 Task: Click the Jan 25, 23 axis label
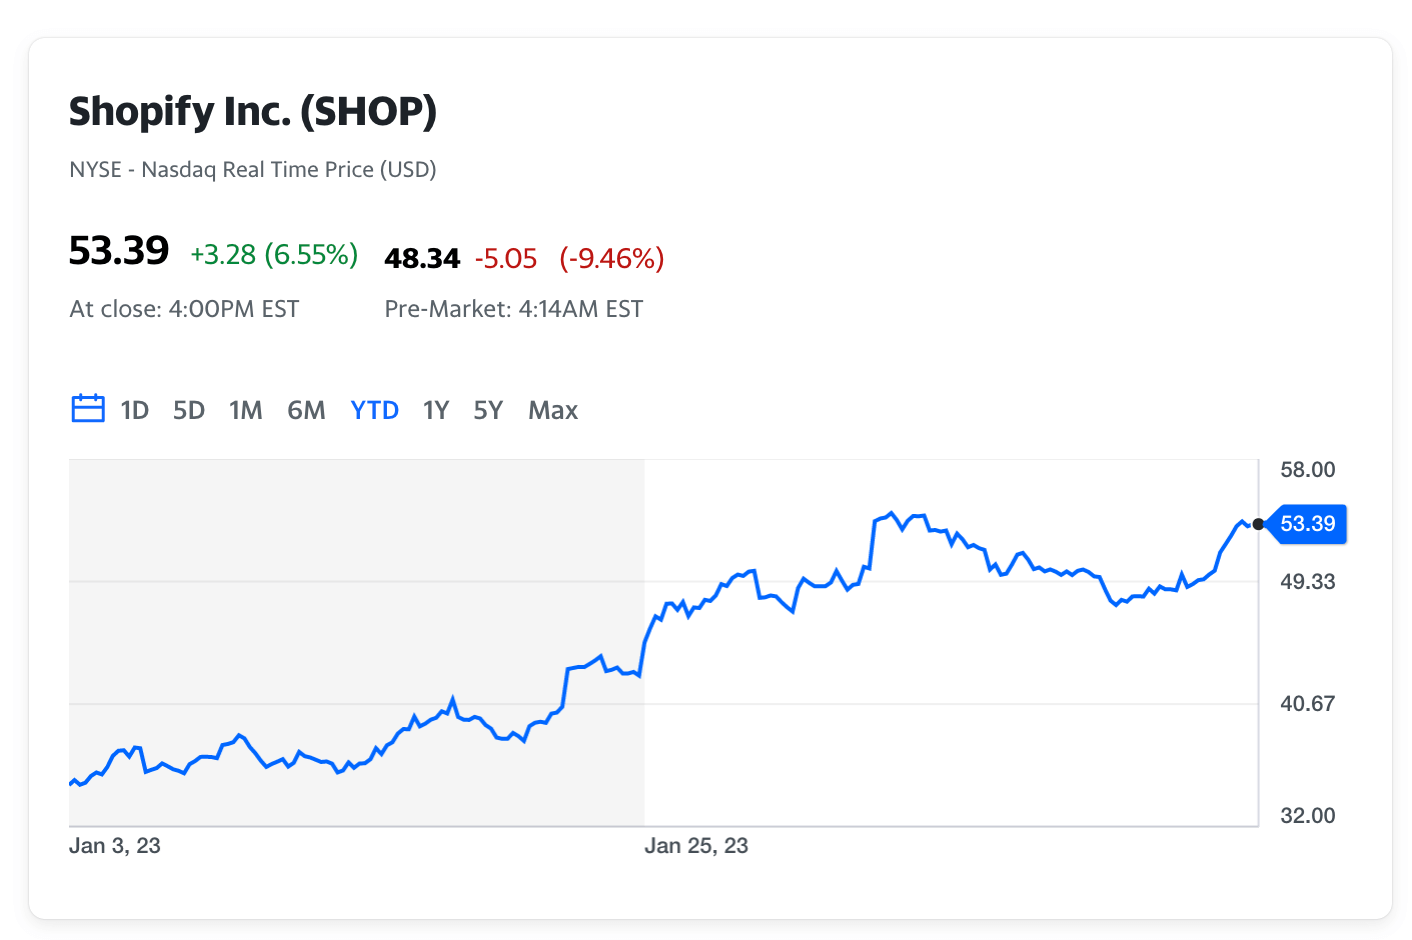click(696, 846)
